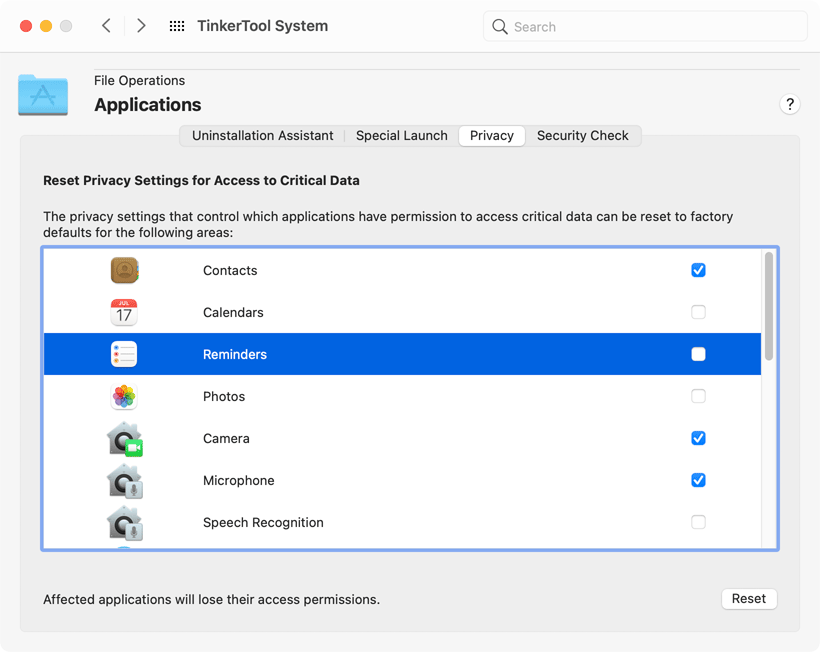Check the Reminders checkbox
This screenshot has height=652, width=820.
[698, 354]
